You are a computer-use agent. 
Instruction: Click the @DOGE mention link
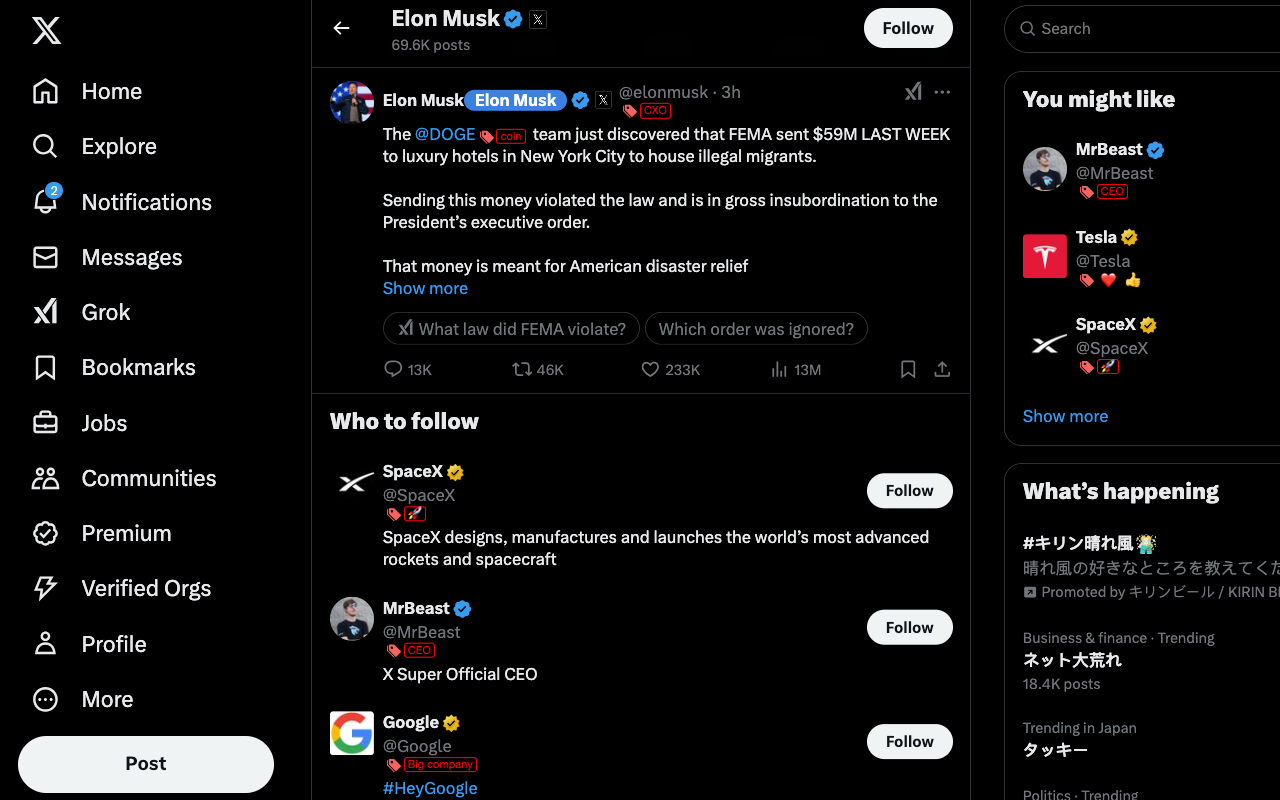445,134
